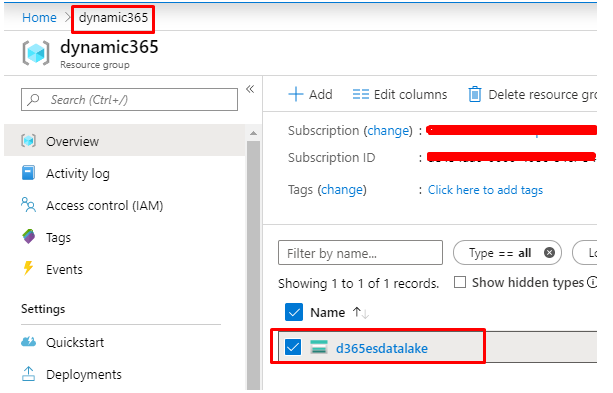Click the 'Resource group' subtitle text
Screen dimensions: 613x393
[x=95, y=65]
